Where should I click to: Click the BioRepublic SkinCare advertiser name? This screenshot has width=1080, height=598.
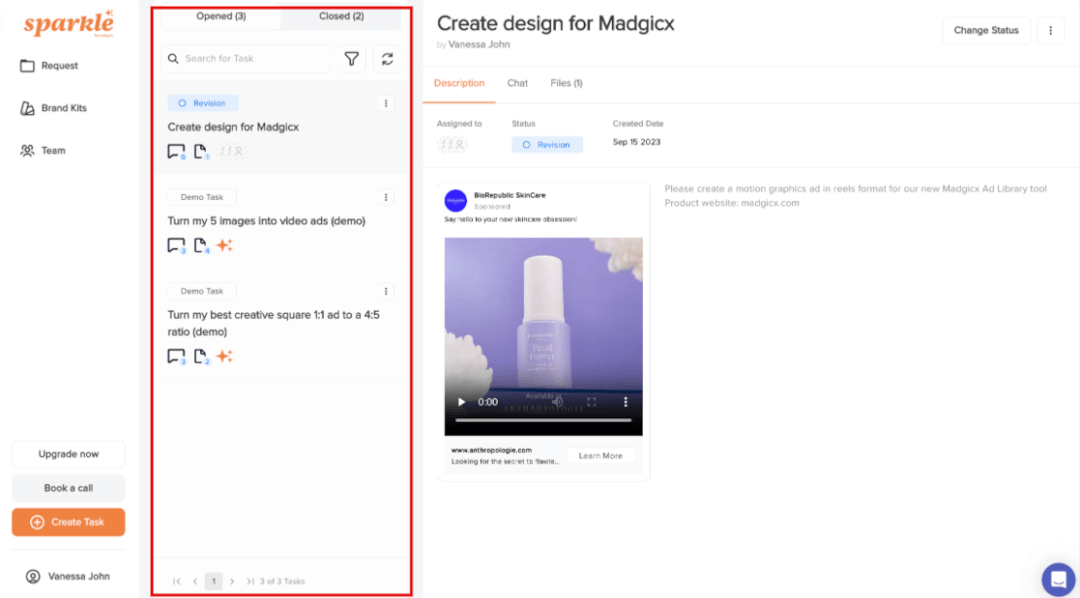(x=510, y=196)
